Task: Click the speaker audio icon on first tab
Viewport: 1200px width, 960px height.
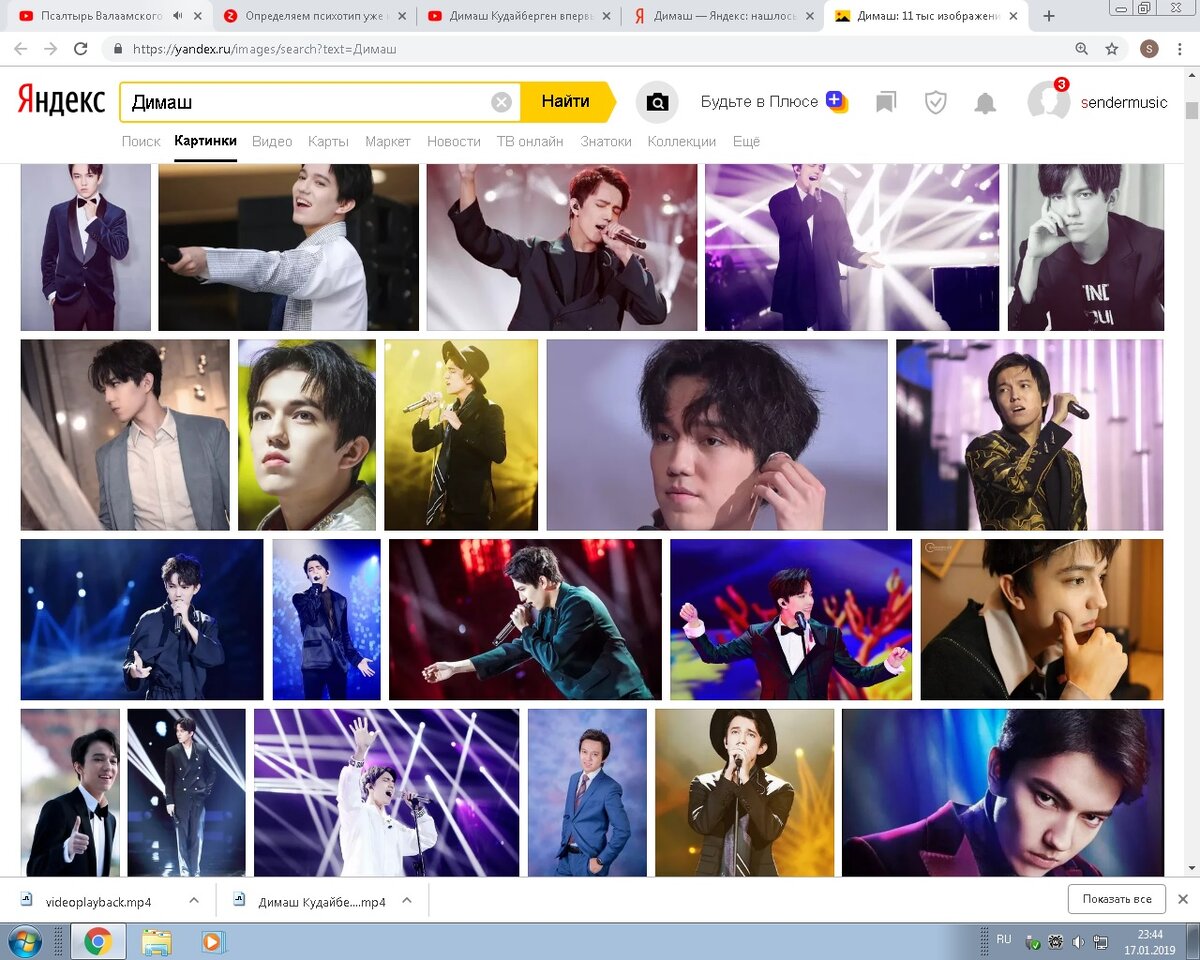Action: (x=177, y=16)
